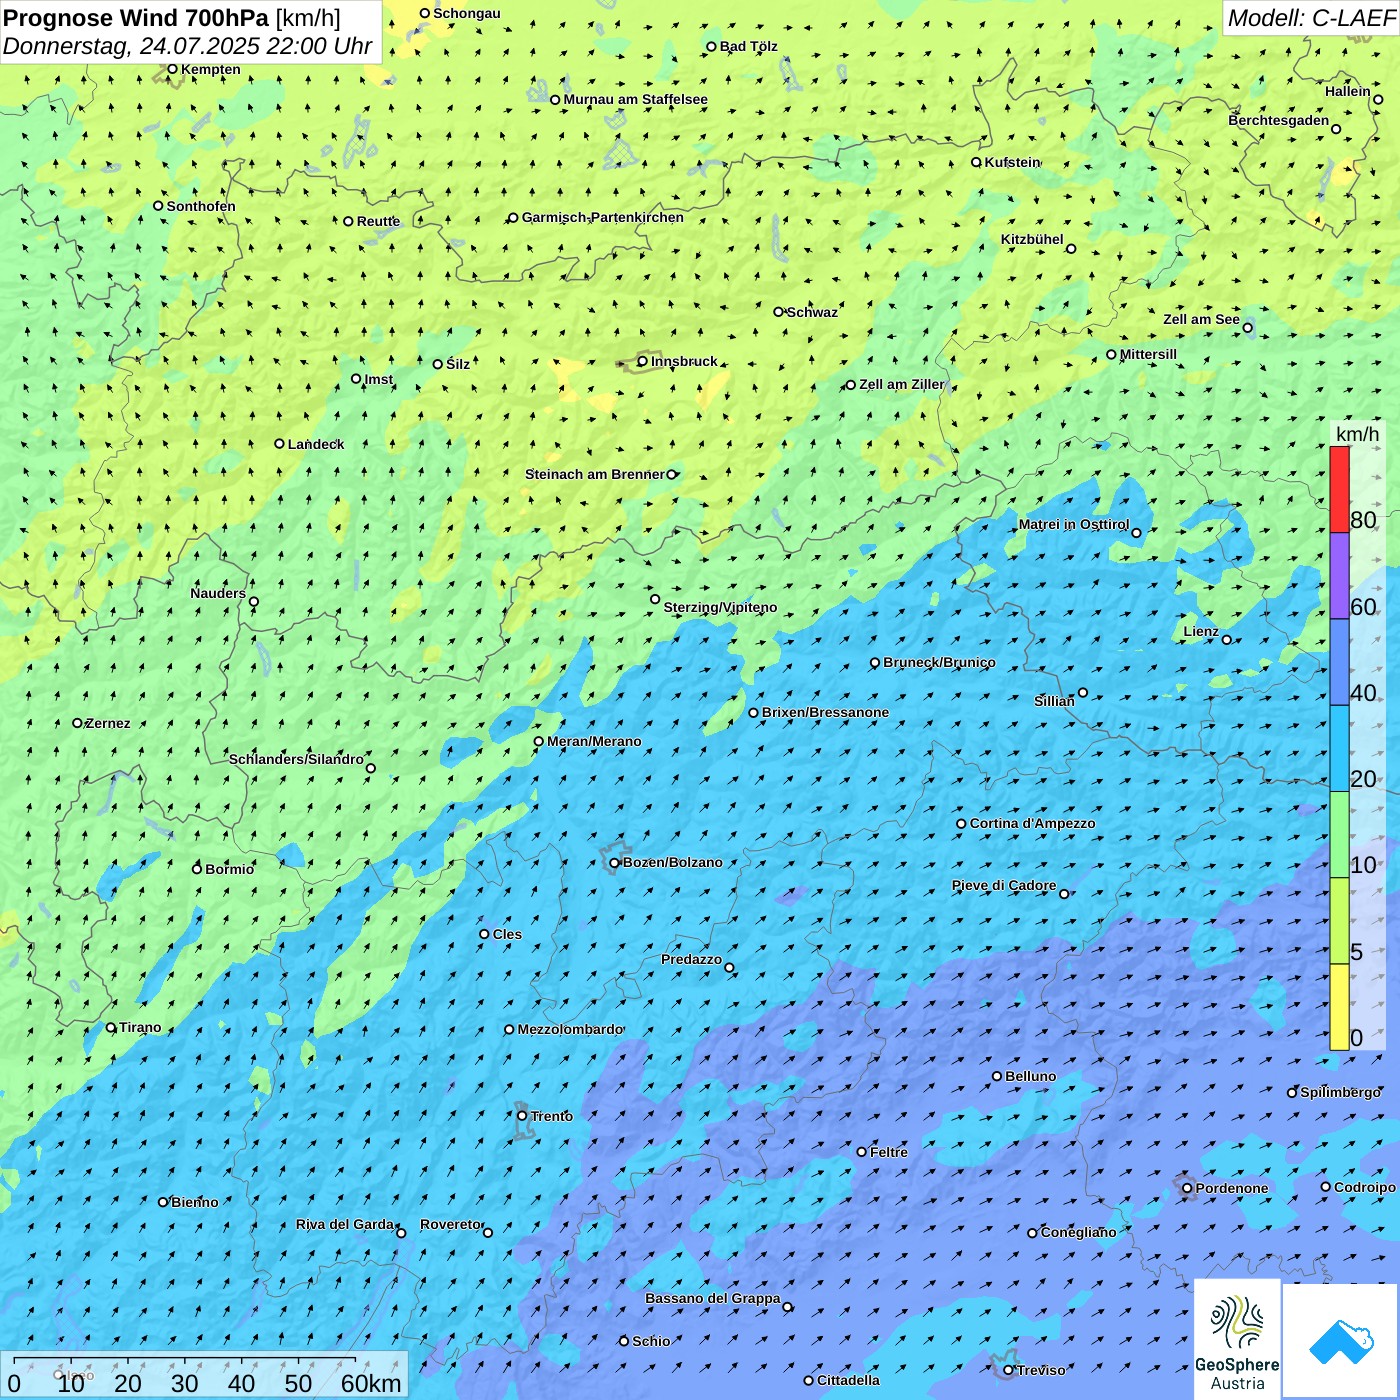The image size is (1400, 1400).
Task: Click the Hallein location dot
Action: pyautogui.click(x=1377, y=100)
